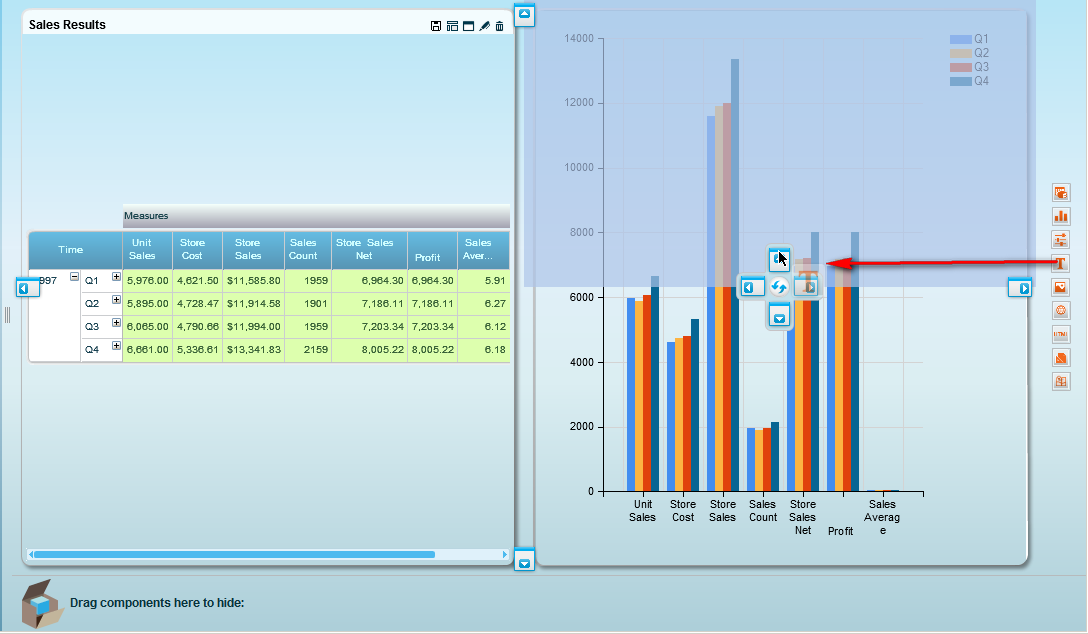Image resolution: width=1088 pixels, height=634 pixels.
Task: Click the Q1 legend color swatch
Action: pos(960,39)
